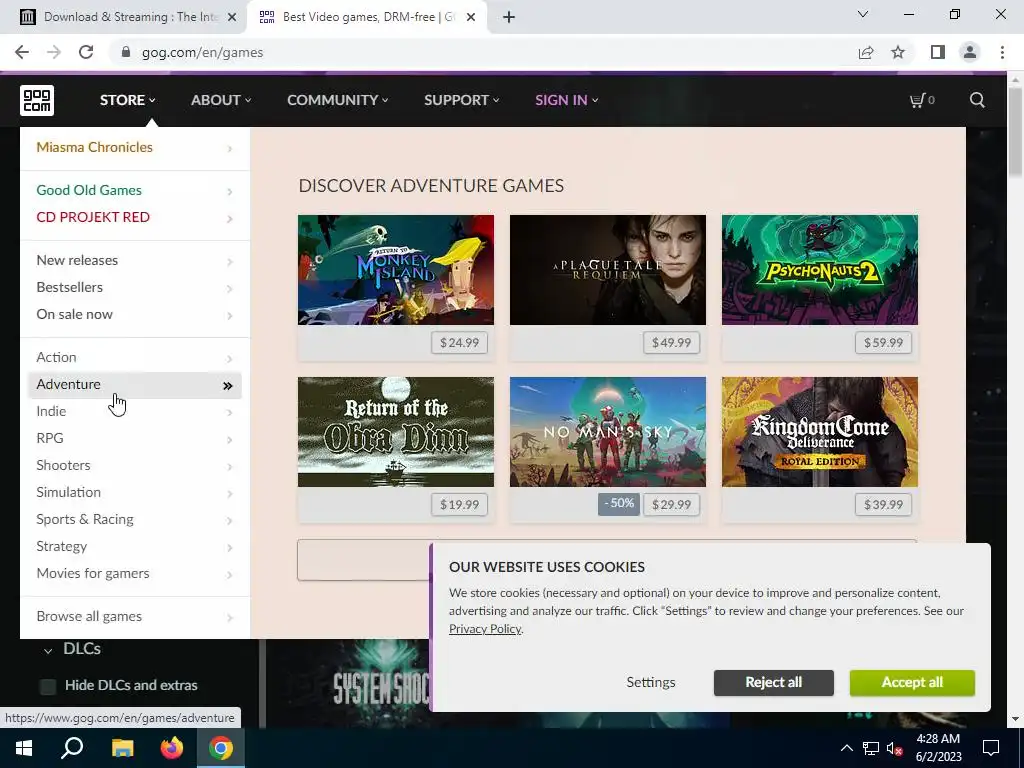The width and height of the screenshot is (1024, 768).
Task: Click arrow next to Browse all games
Action: click(x=229, y=618)
